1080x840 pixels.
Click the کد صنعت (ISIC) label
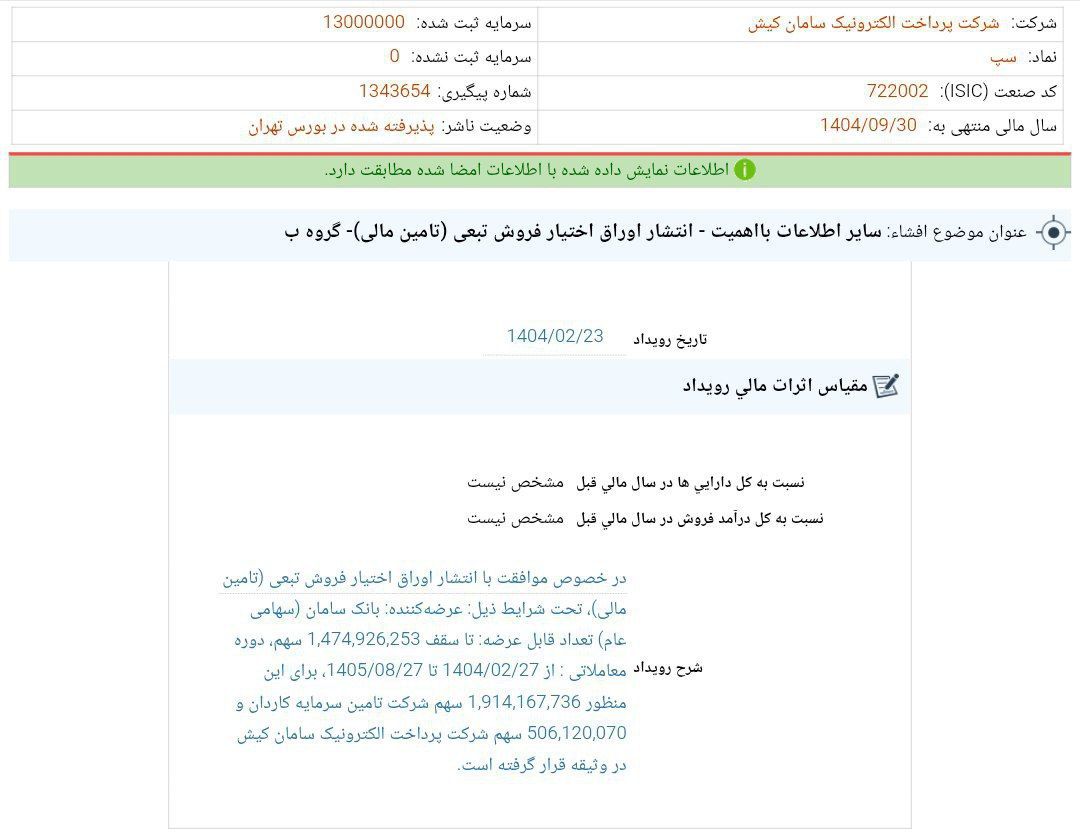998,91
